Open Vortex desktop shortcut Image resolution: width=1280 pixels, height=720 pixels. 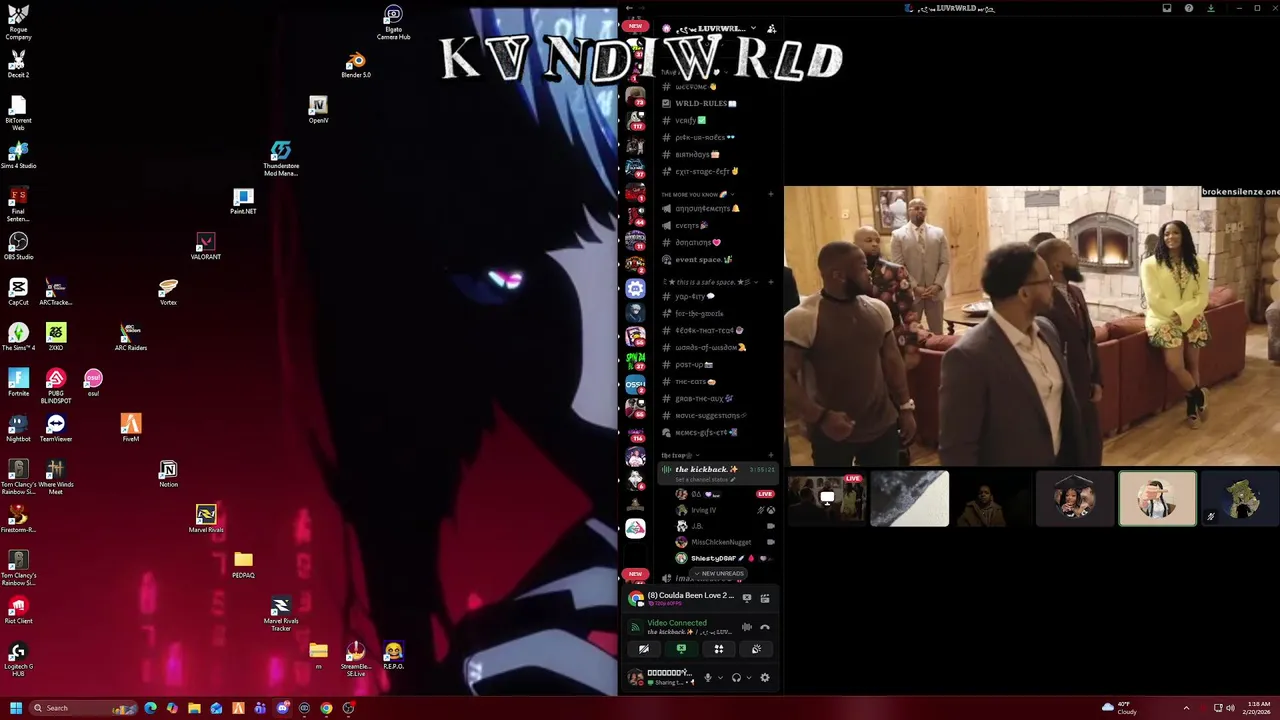pos(168,292)
